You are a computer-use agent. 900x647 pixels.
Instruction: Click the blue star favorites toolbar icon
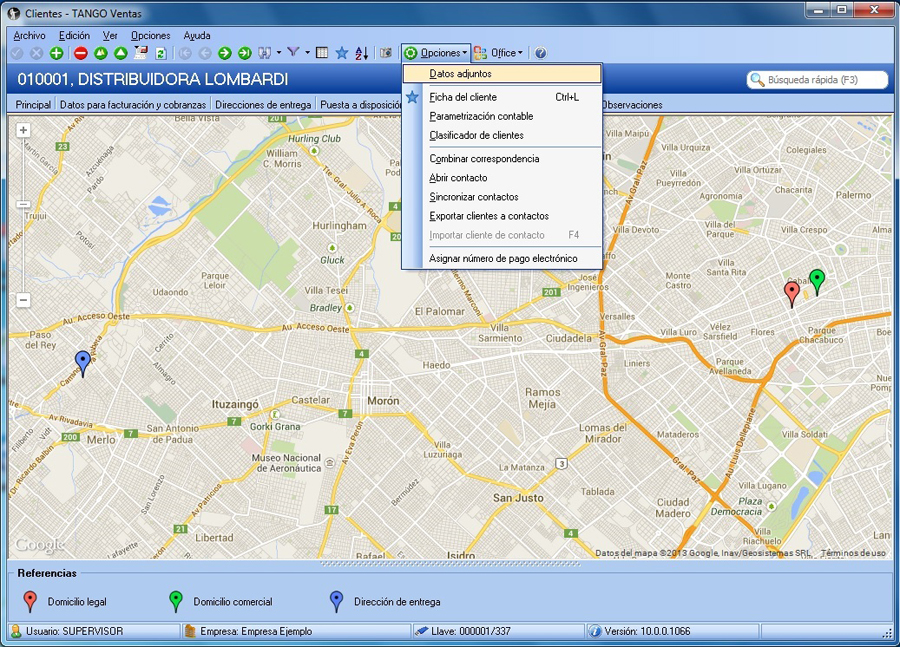click(342, 53)
